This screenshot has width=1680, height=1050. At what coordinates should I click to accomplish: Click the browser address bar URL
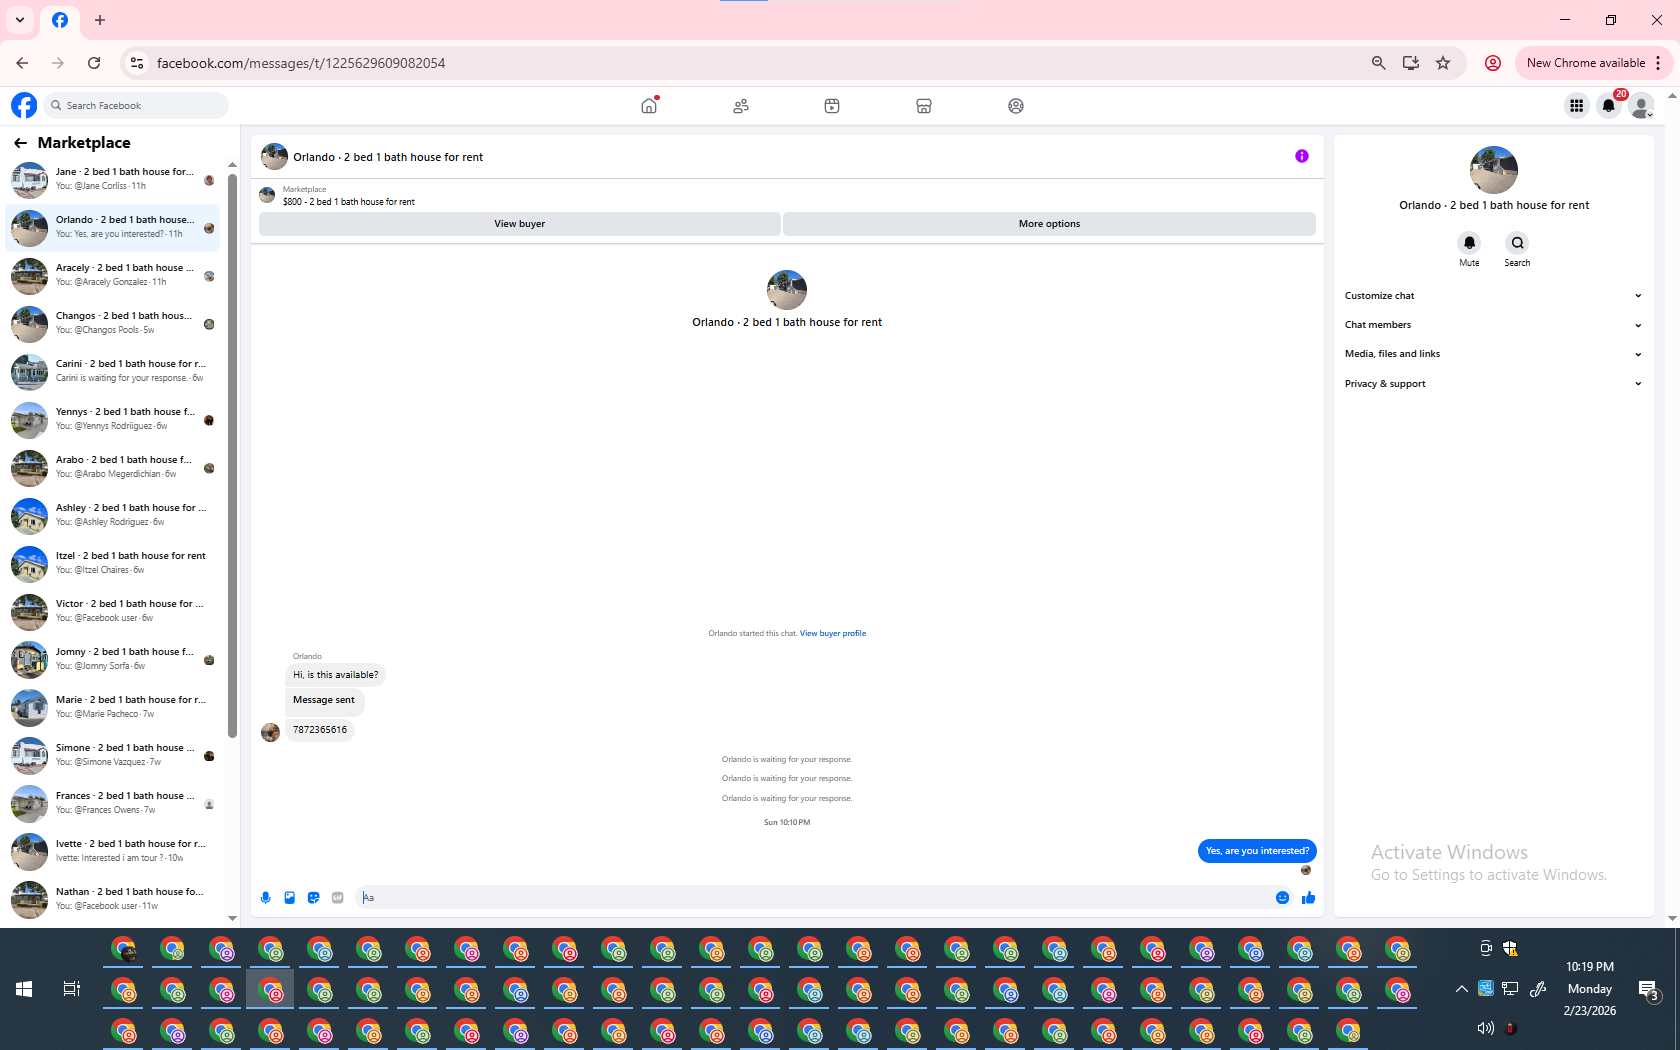pyautogui.click(x=301, y=63)
